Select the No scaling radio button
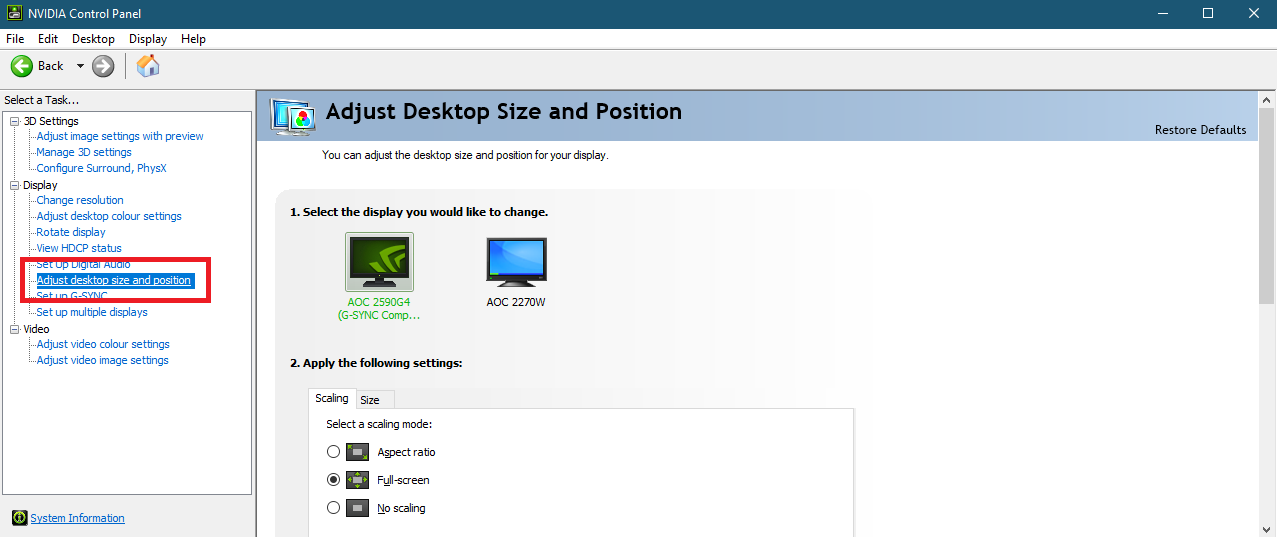 [x=334, y=508]
